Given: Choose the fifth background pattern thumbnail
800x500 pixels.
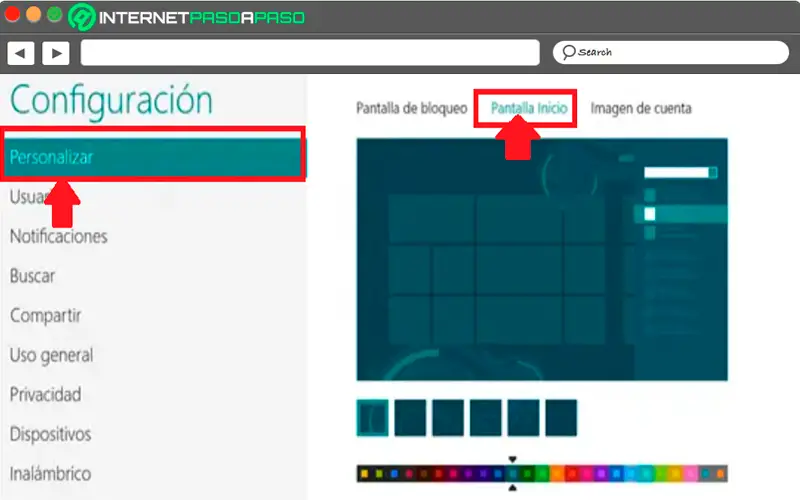Looking at the screenshot, I should (523, 418).
